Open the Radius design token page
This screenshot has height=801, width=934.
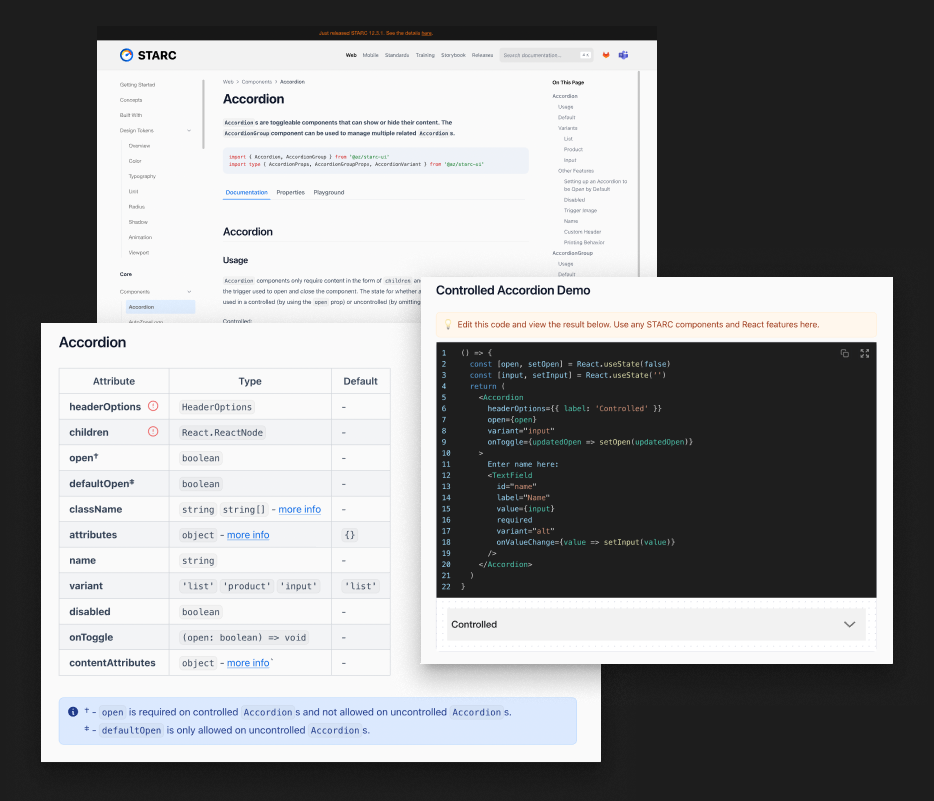[x=136, y=207]
